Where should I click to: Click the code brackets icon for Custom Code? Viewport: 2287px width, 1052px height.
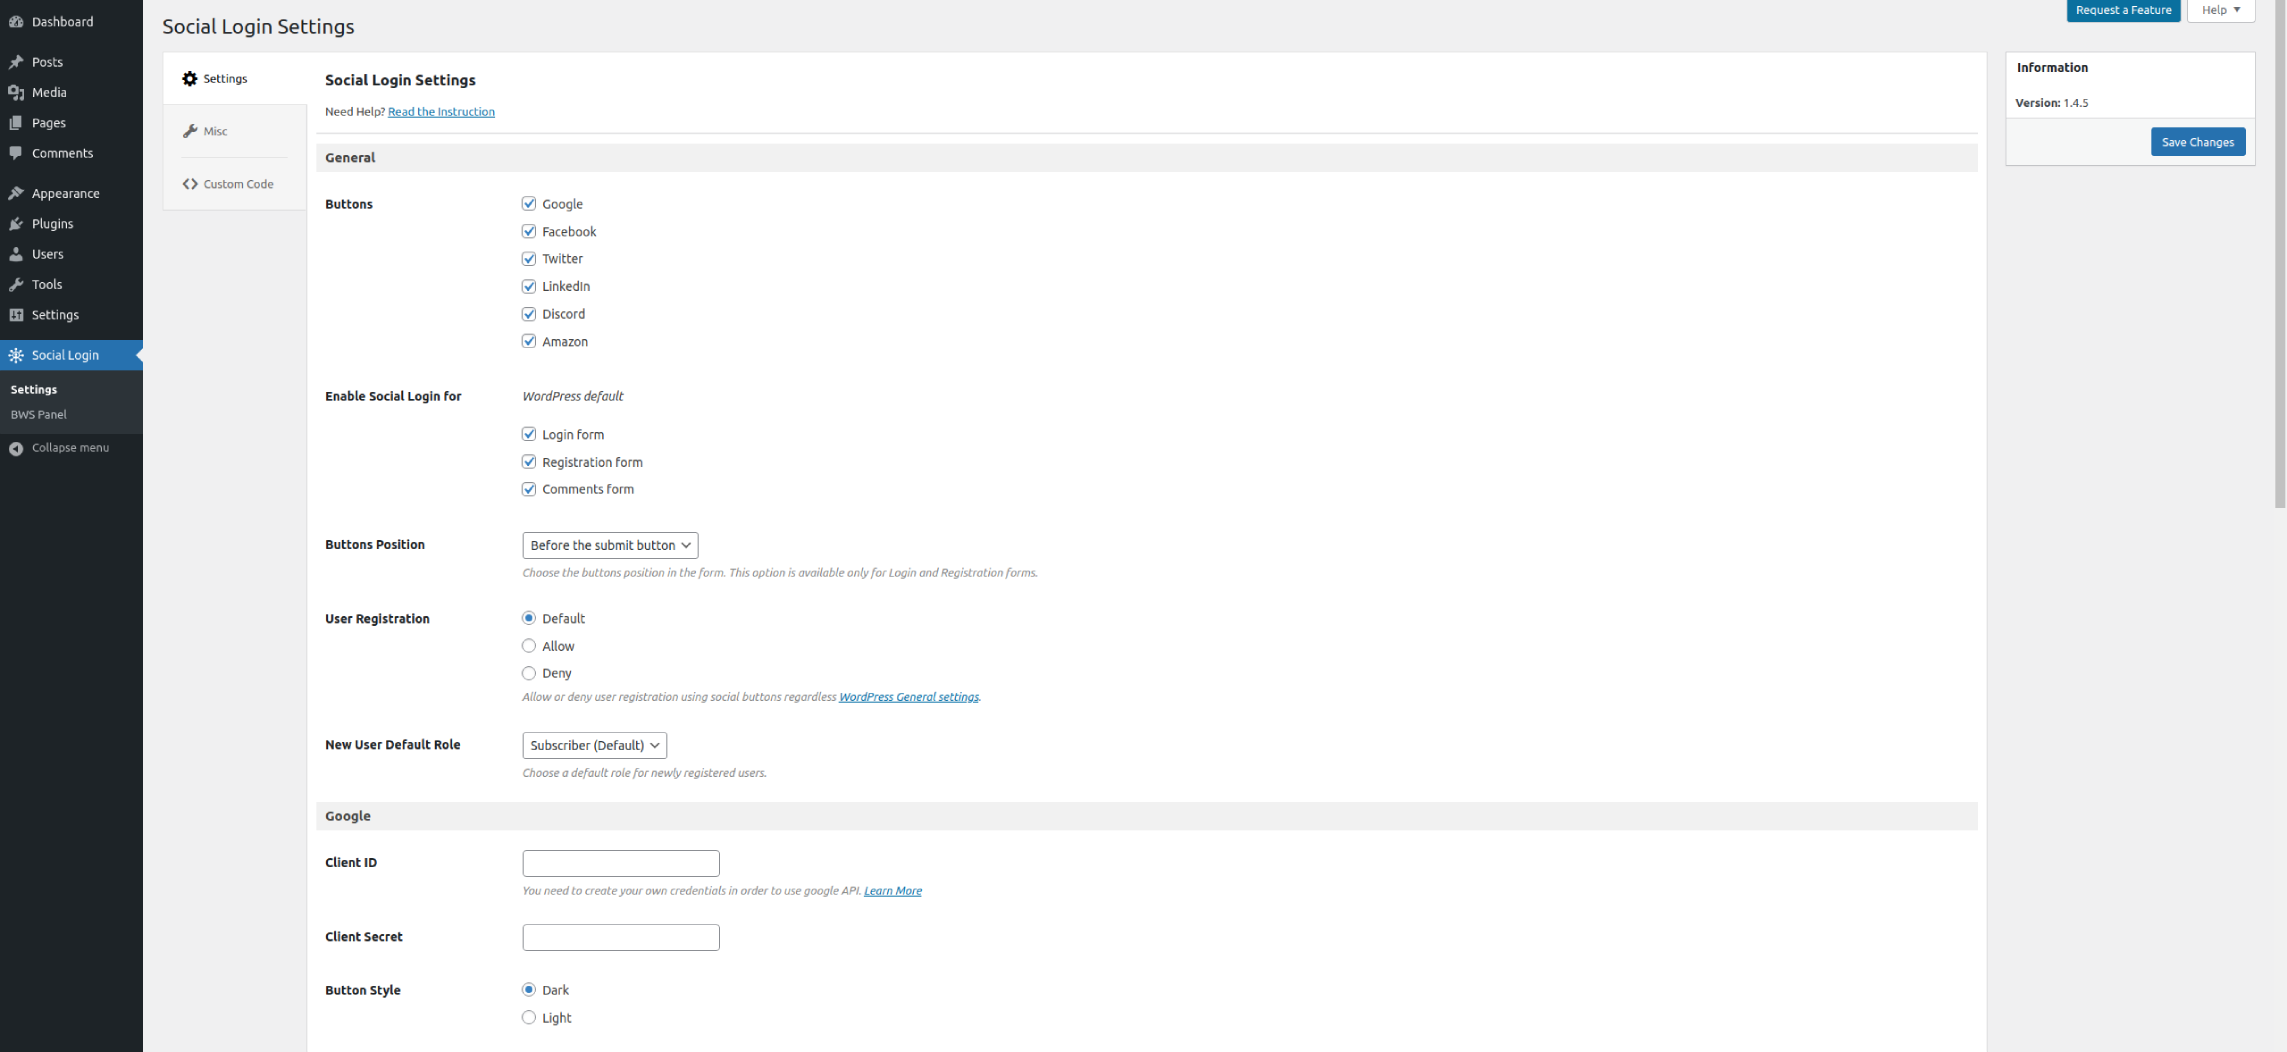[x=190, y=184]
